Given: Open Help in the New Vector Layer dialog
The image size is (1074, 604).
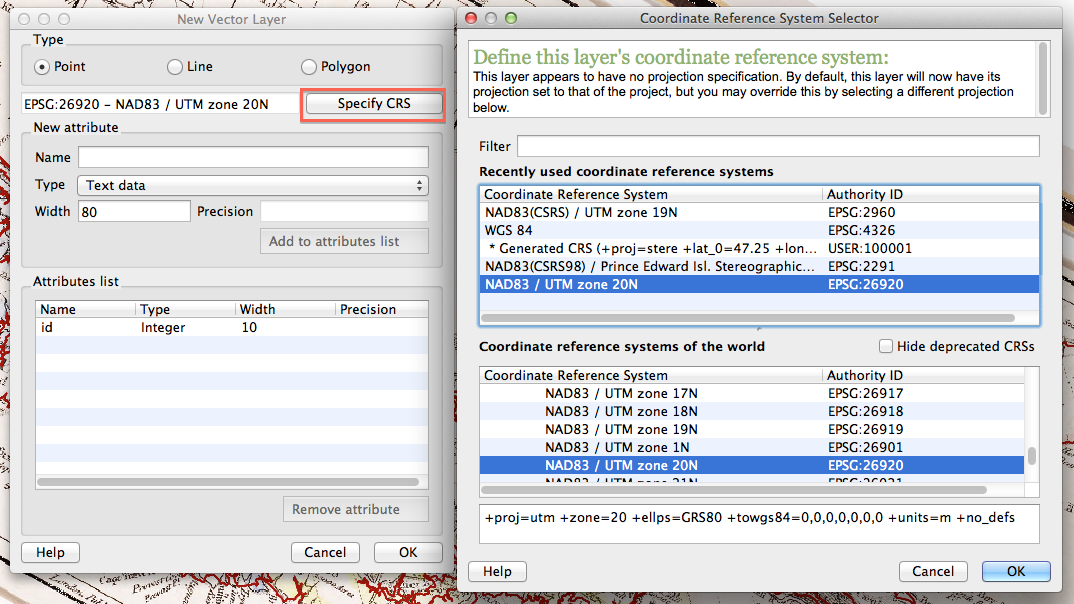Looking at the screenshot, I should [x=50, y=552].
